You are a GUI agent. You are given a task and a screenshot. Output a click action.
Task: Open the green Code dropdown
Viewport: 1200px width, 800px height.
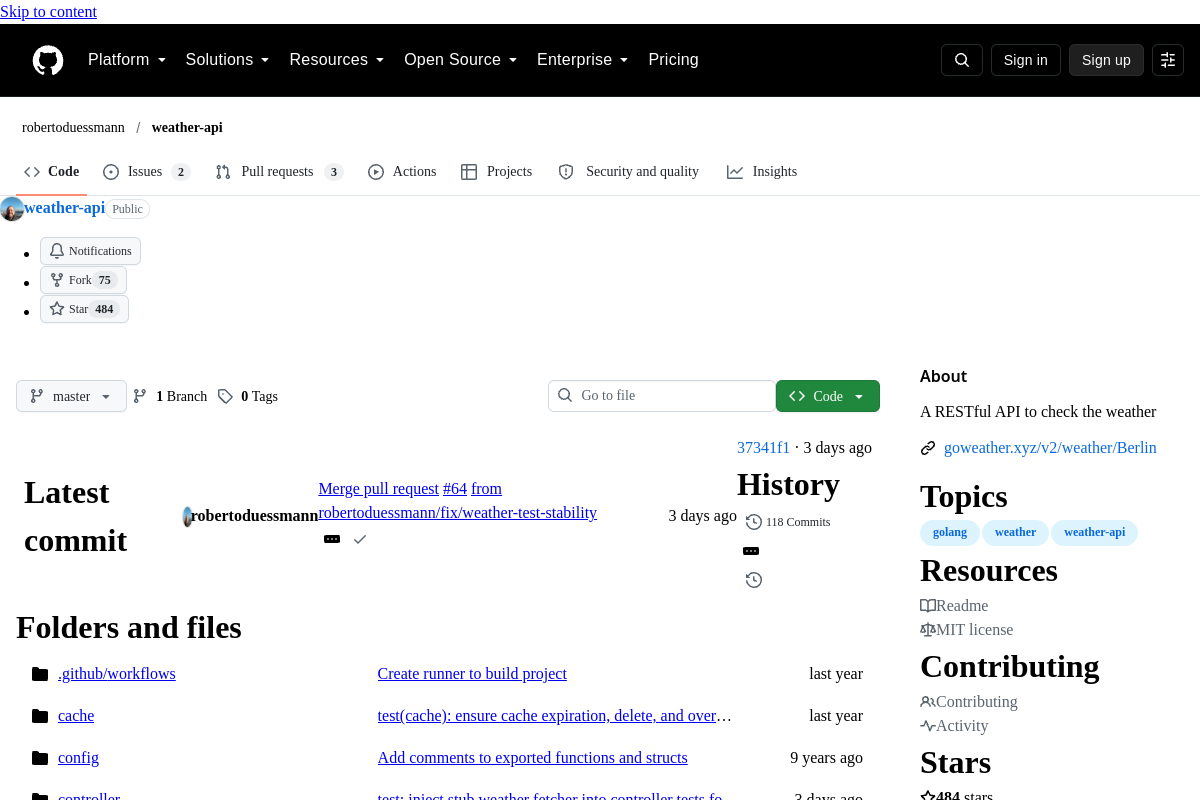click(x=828, y=396)
